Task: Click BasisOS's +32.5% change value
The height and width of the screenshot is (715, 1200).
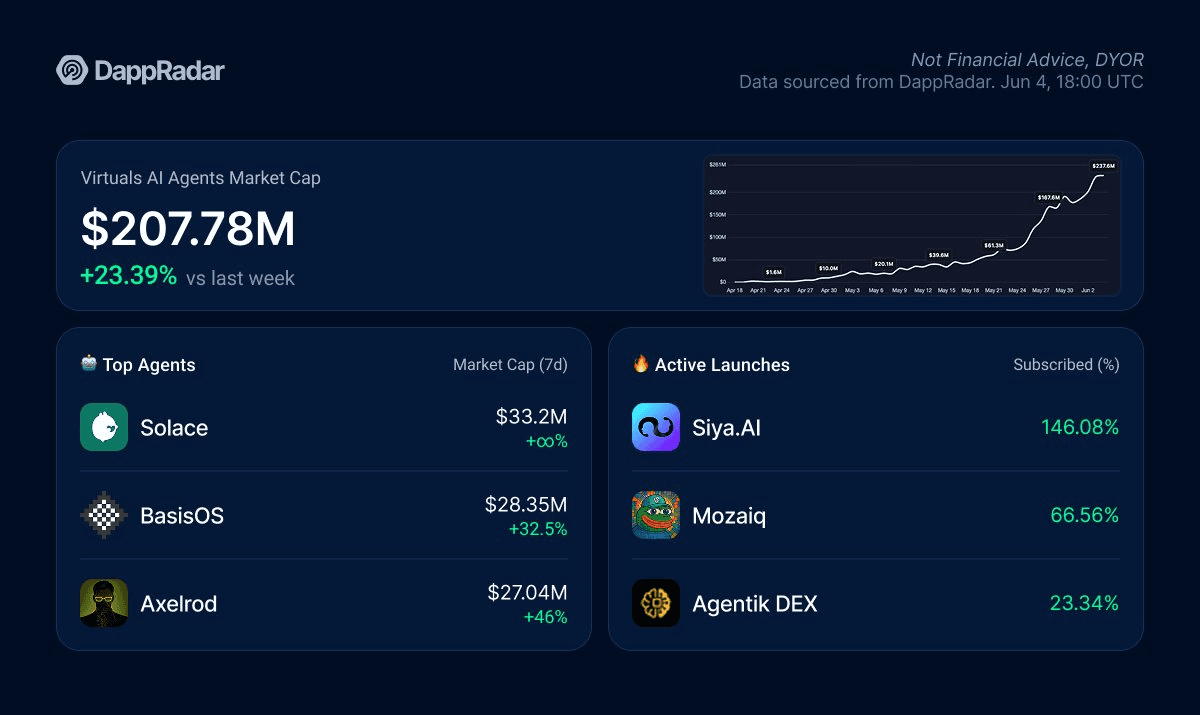Action: [x=538, y=529]
